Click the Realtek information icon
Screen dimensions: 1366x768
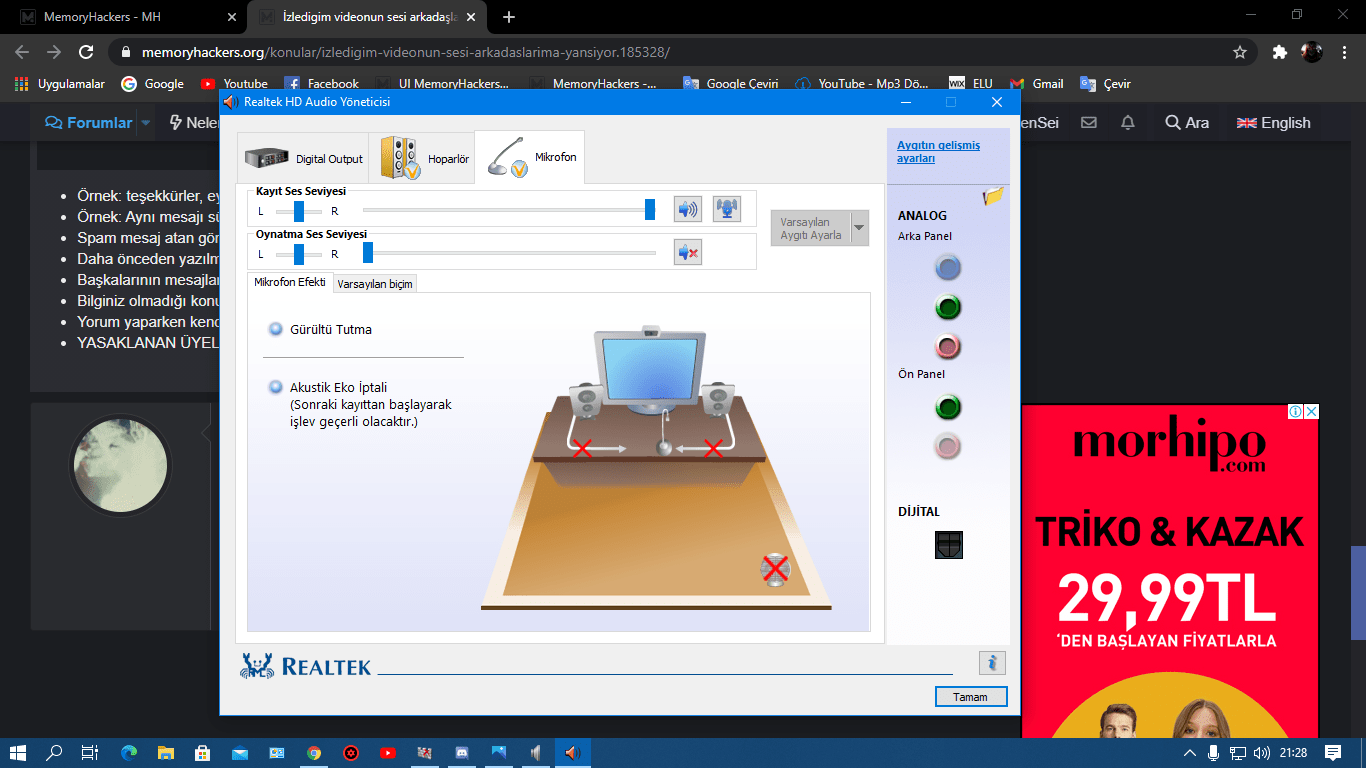point(992,662)
